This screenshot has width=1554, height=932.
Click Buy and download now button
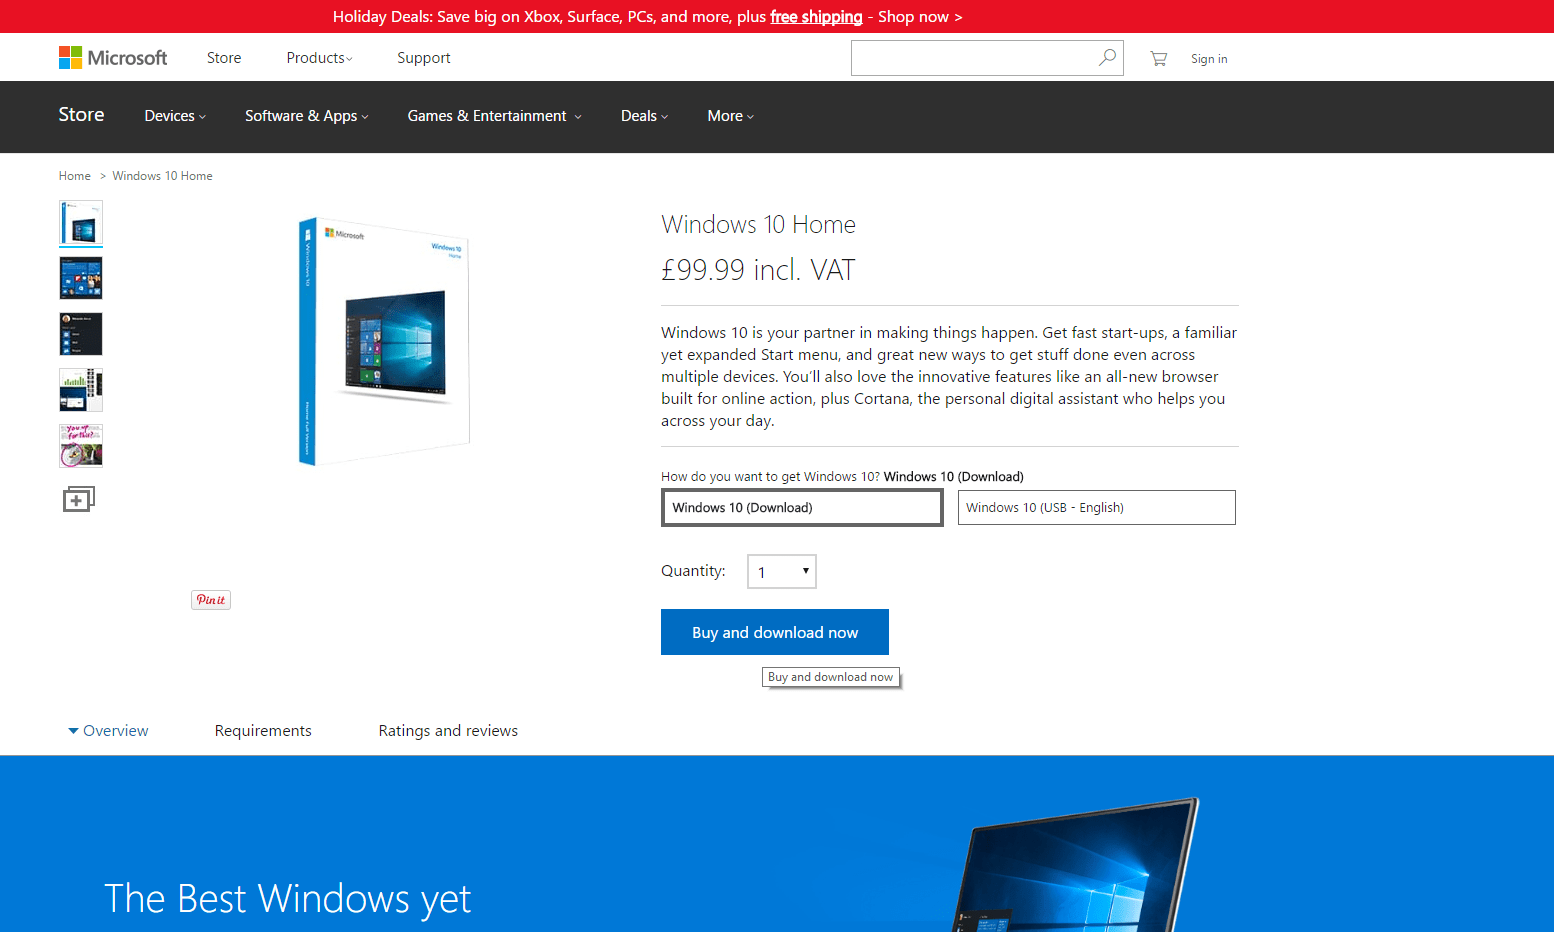[775, 632]
